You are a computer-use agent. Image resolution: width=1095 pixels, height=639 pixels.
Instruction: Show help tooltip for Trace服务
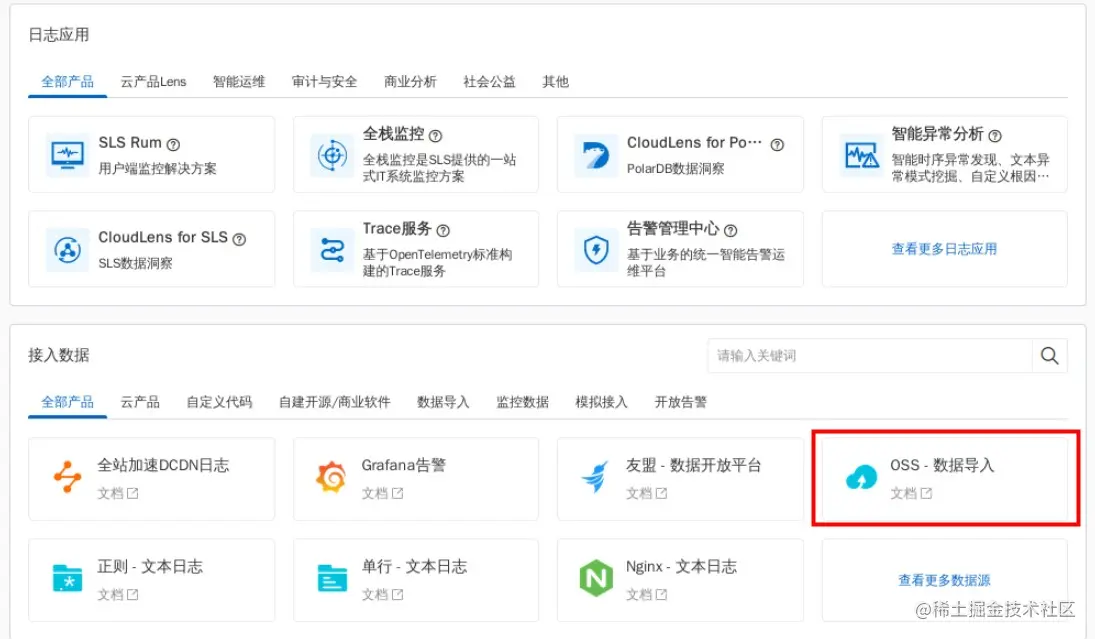[x=443, y=230]
